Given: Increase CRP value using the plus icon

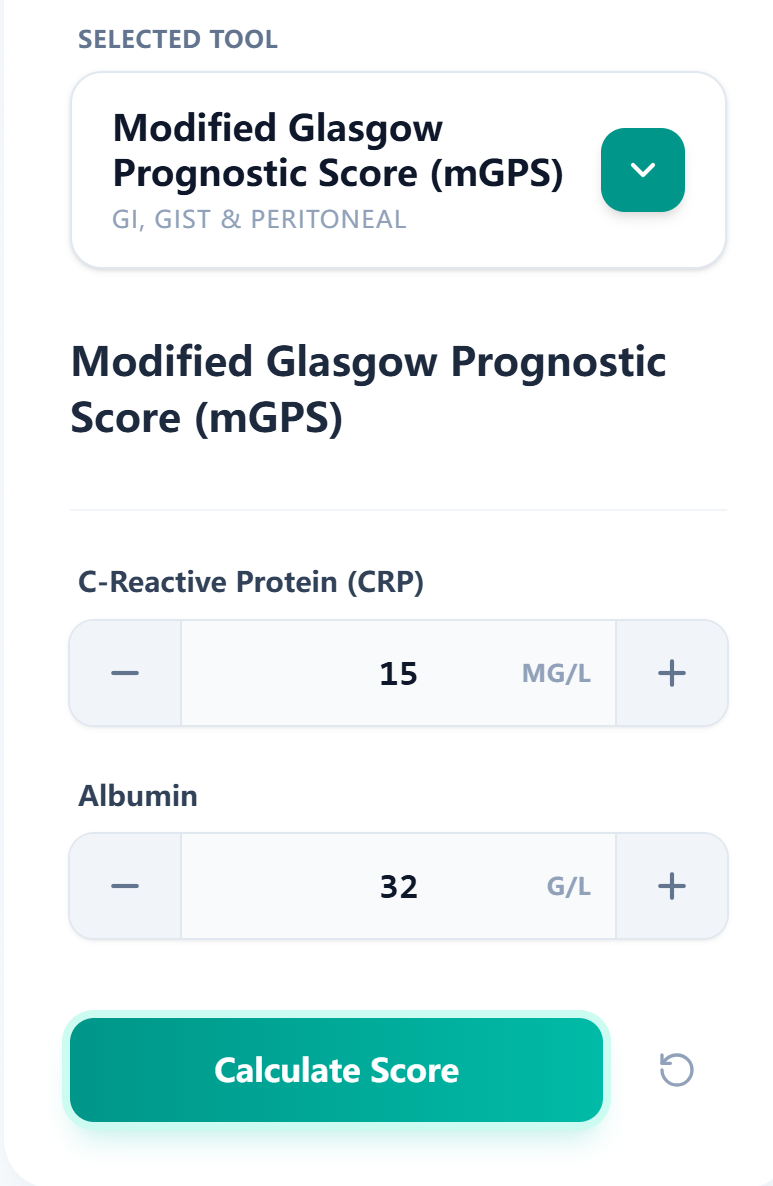Looking at the screenshot, I should 671,672.
